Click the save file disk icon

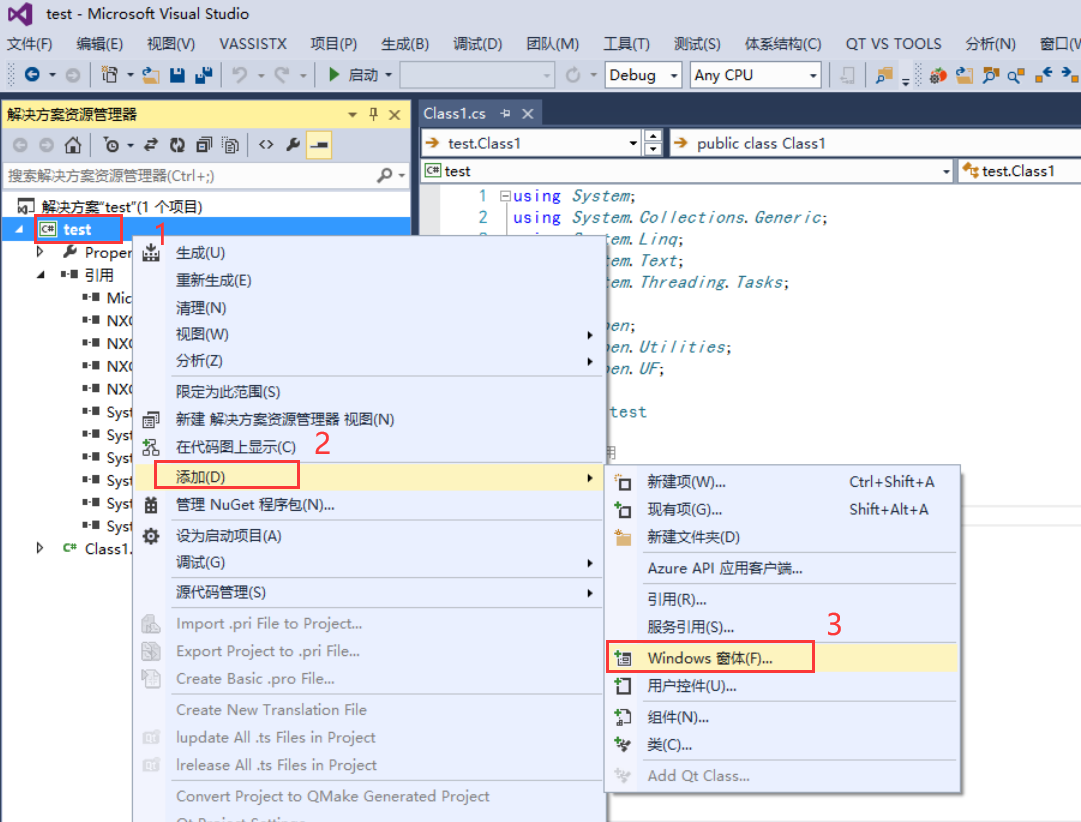click(x=177, y=74)
